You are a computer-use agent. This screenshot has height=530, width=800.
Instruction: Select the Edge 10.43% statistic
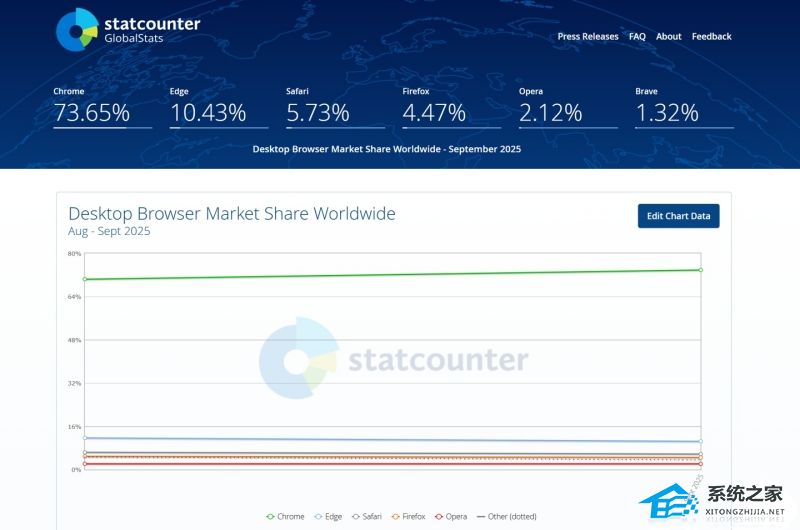coord(218,107)
